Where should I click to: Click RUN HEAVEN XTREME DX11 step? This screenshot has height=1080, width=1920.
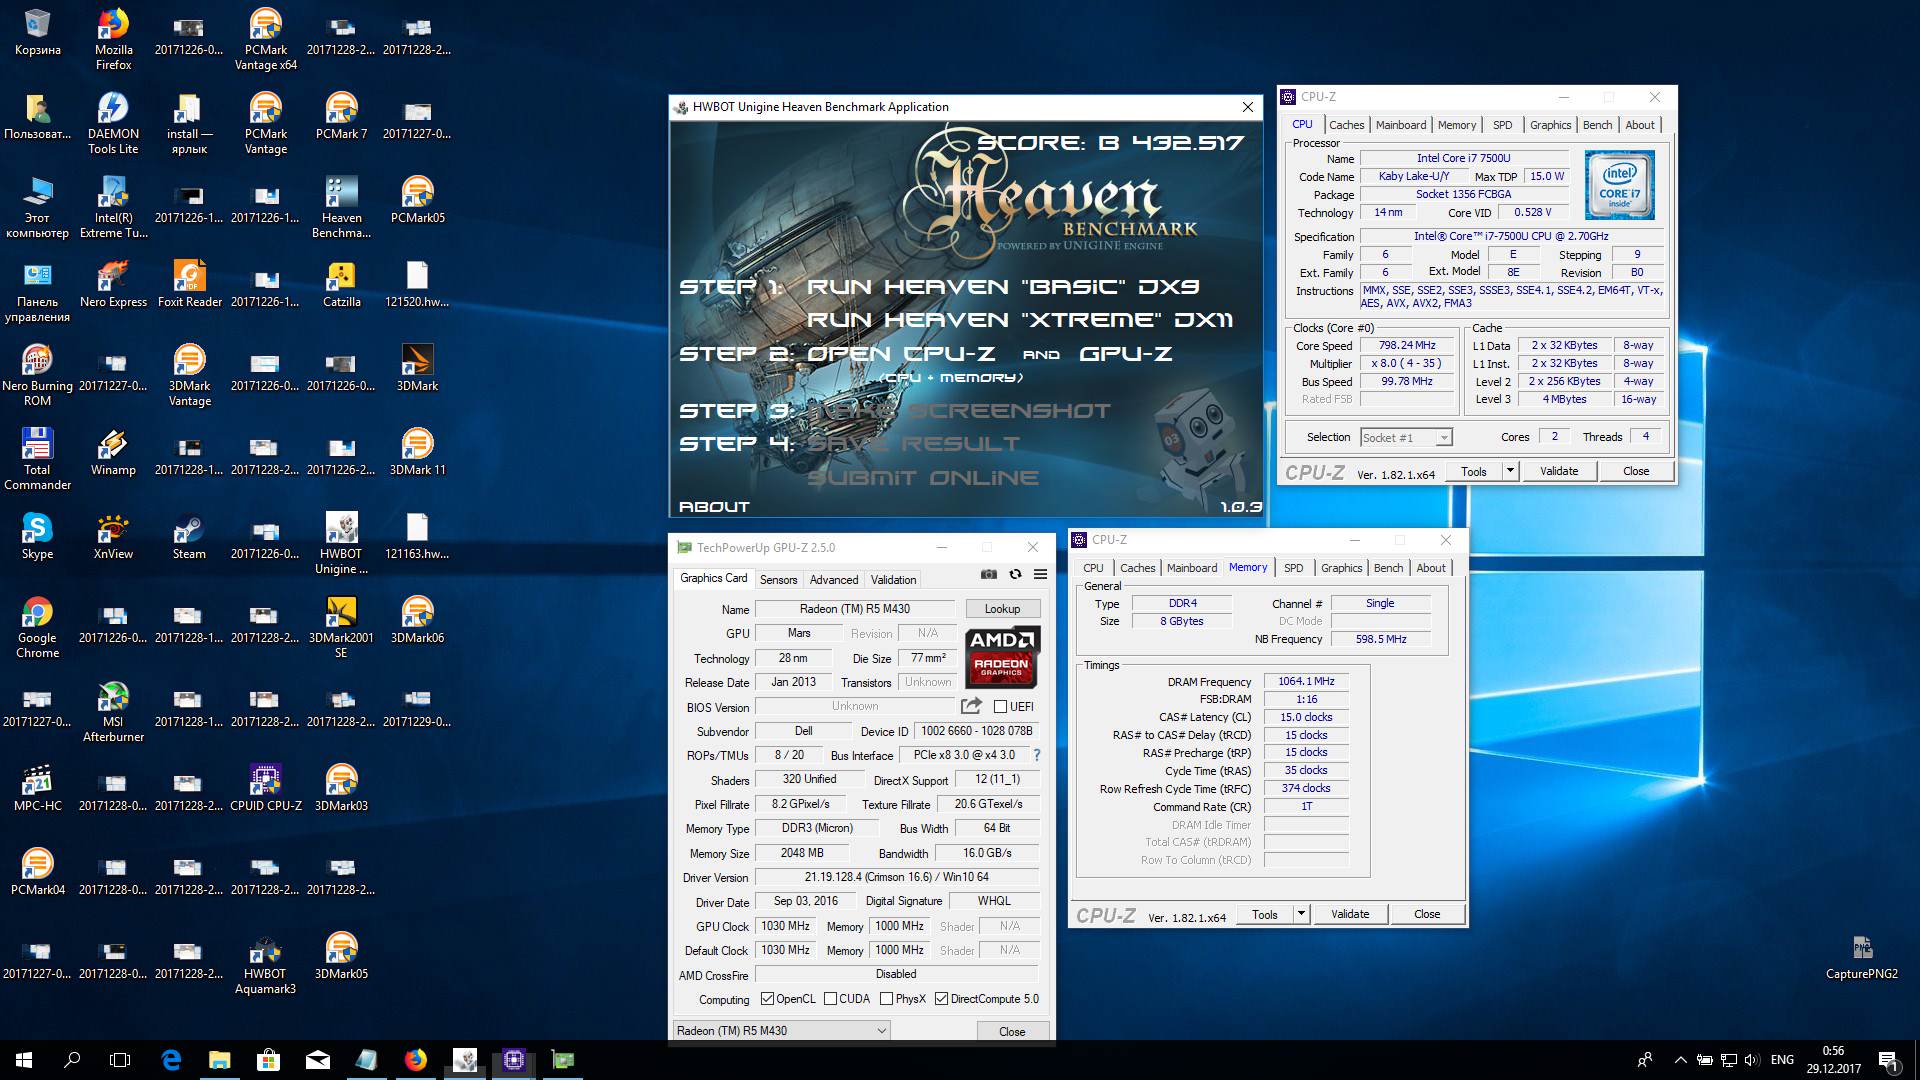click(x=1020, y=320)
